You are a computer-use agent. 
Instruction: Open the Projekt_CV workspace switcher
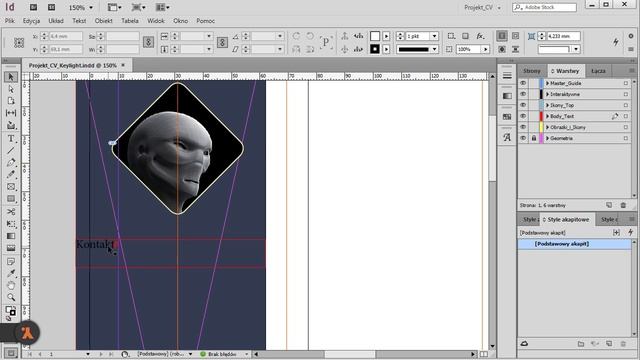[x=482, y=7]
